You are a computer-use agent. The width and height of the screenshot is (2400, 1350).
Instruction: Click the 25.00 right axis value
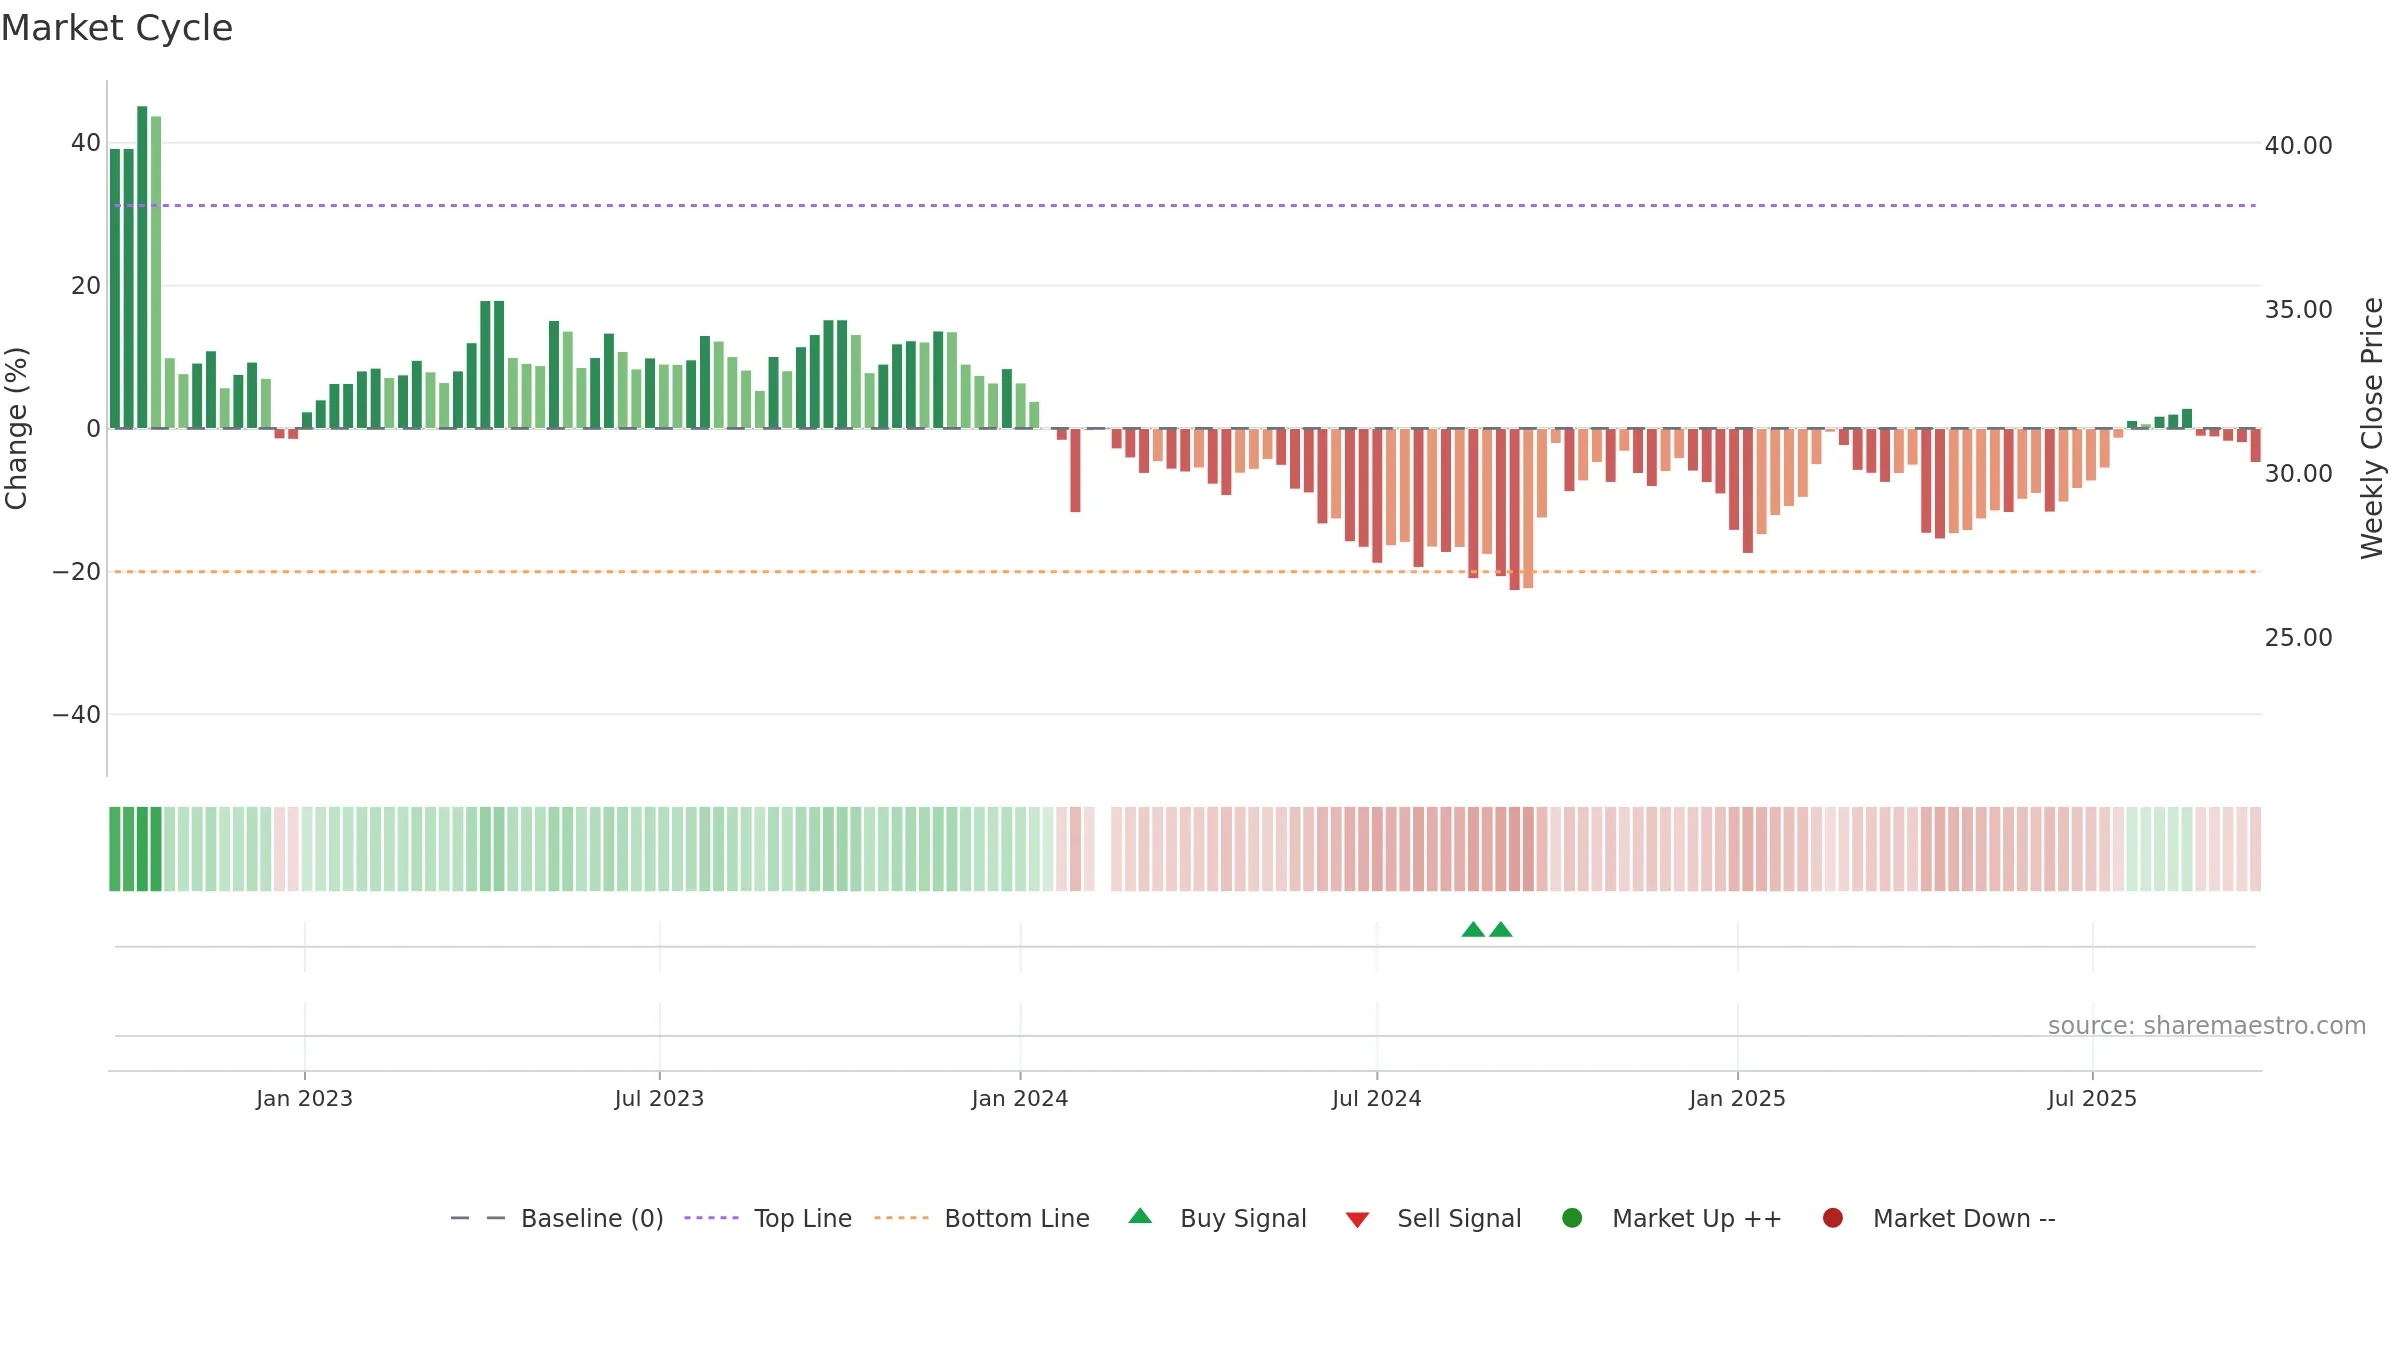pyautogui.click(x=2298, y=638)
